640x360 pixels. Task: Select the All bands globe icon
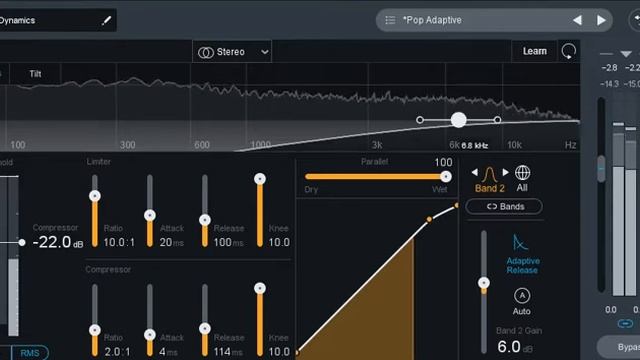coord(522,173)
